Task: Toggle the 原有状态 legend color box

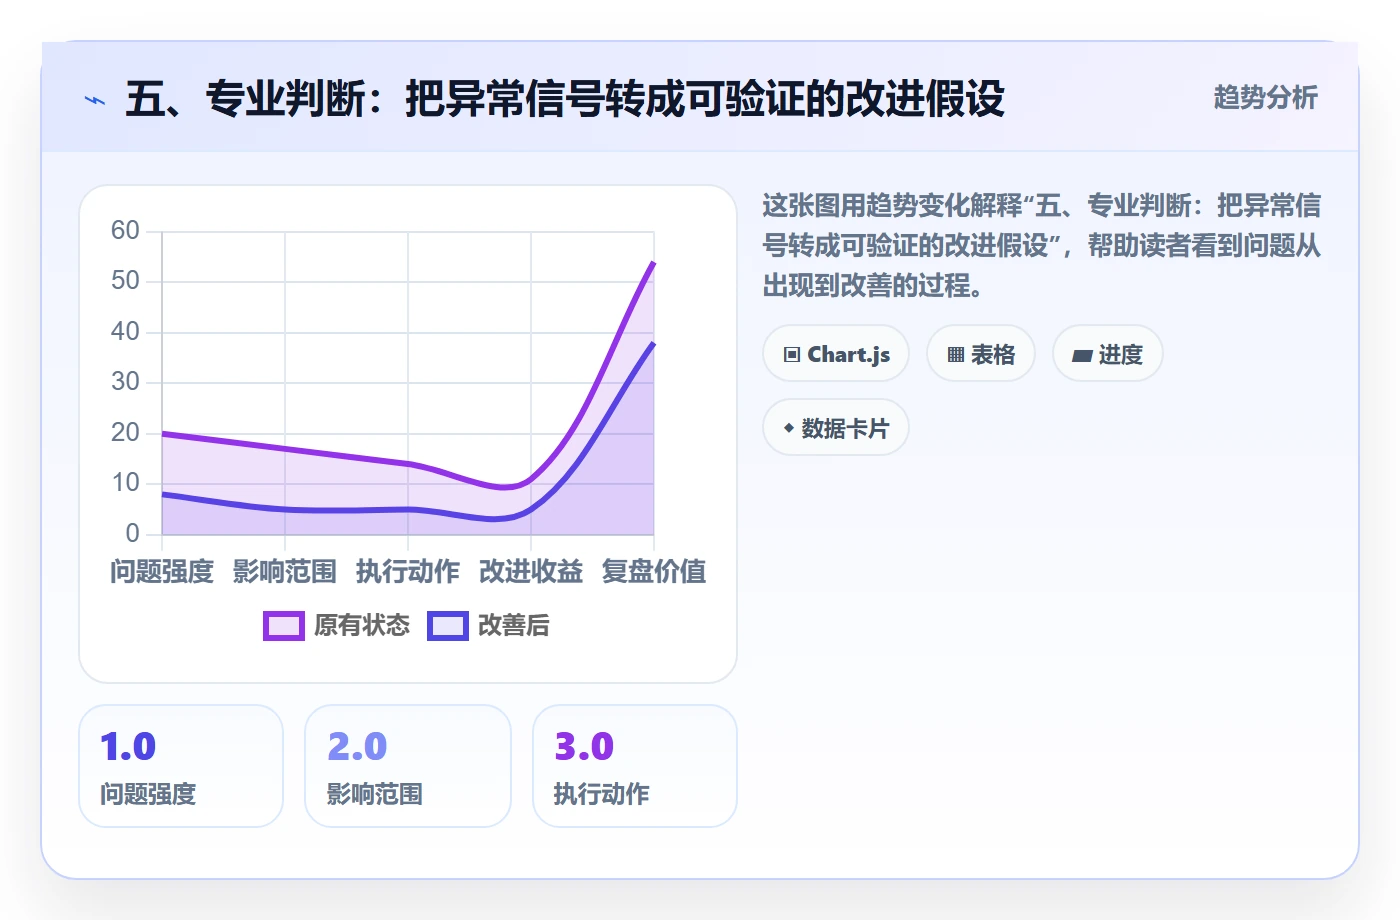Action: tap(284, 626)
